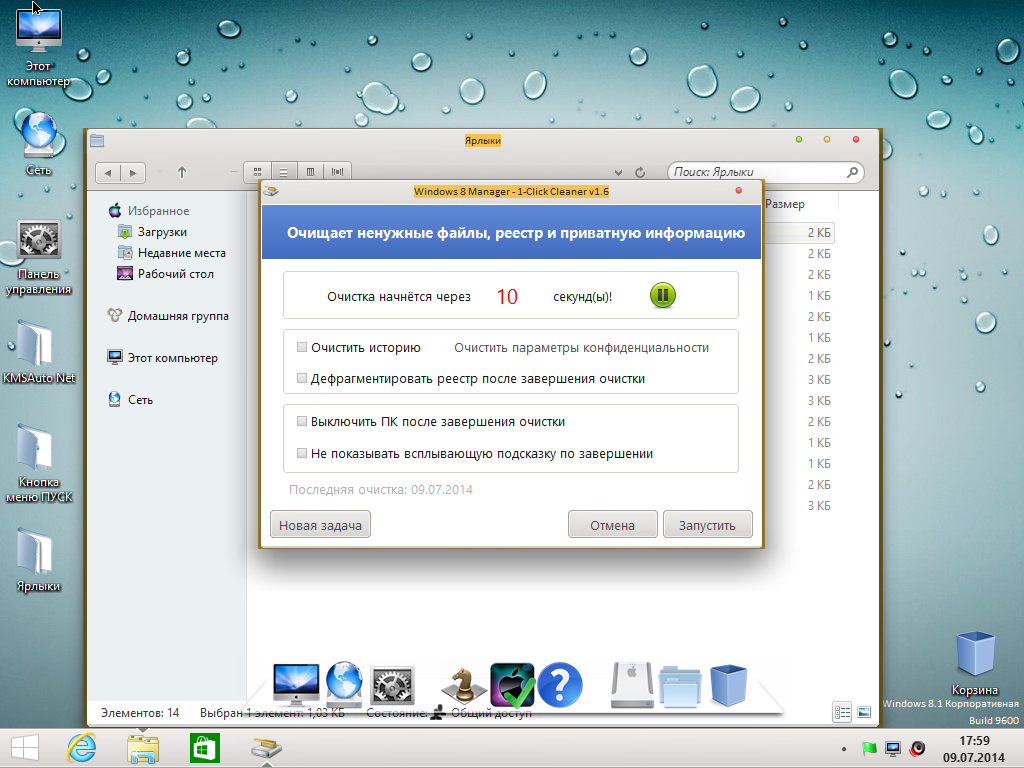The width and height of the screenshot is (1024, 768).
Task: Launch Internet Explorer from taskbar
Action: click(x=82, y=748)
